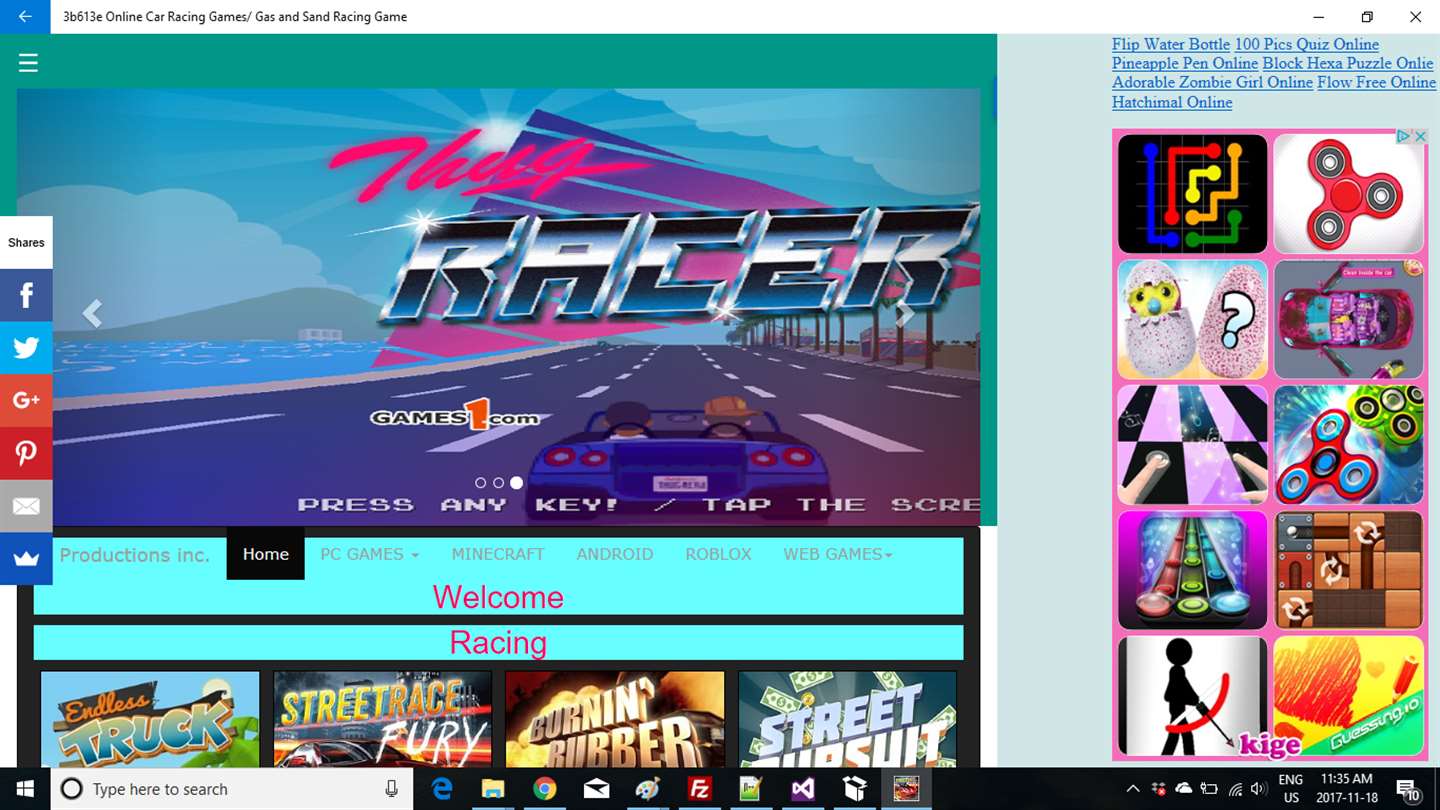1440x810 pixels.
Task: Open the pink car cleaning ad tile
Action: point(1348,320)
